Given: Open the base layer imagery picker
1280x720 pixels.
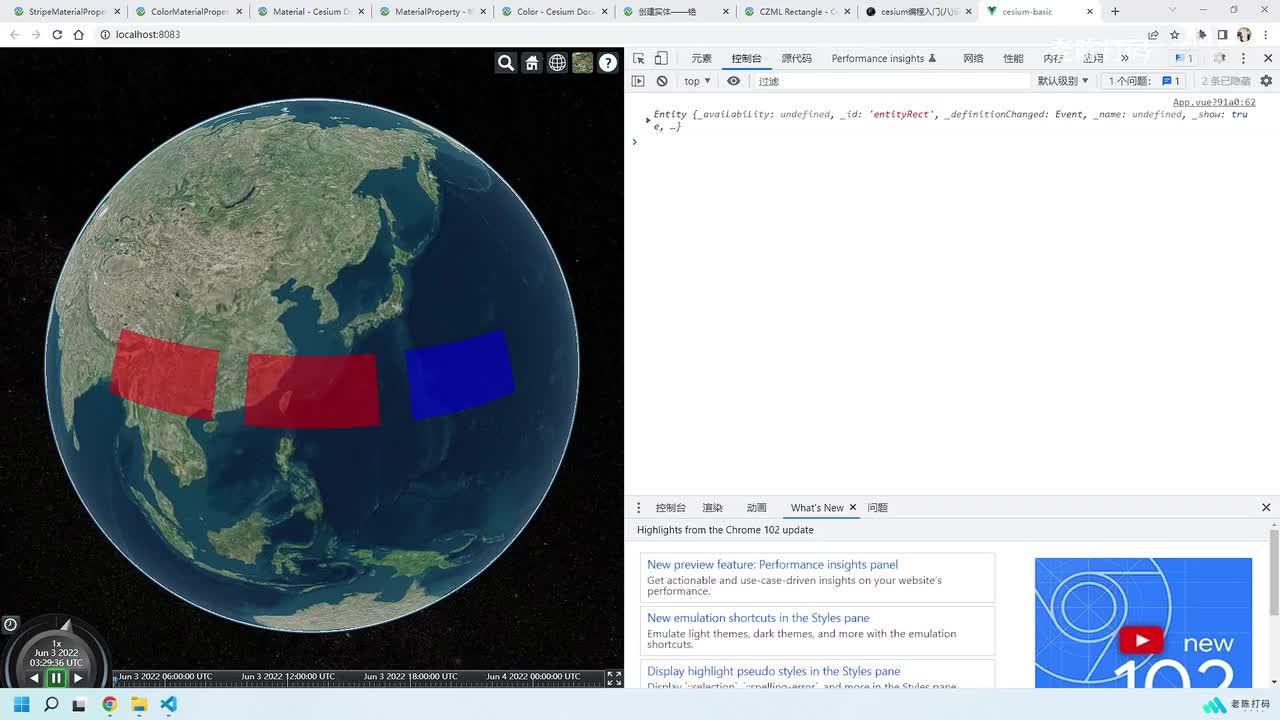Looking at the screenshot, I should click(583, 63).
